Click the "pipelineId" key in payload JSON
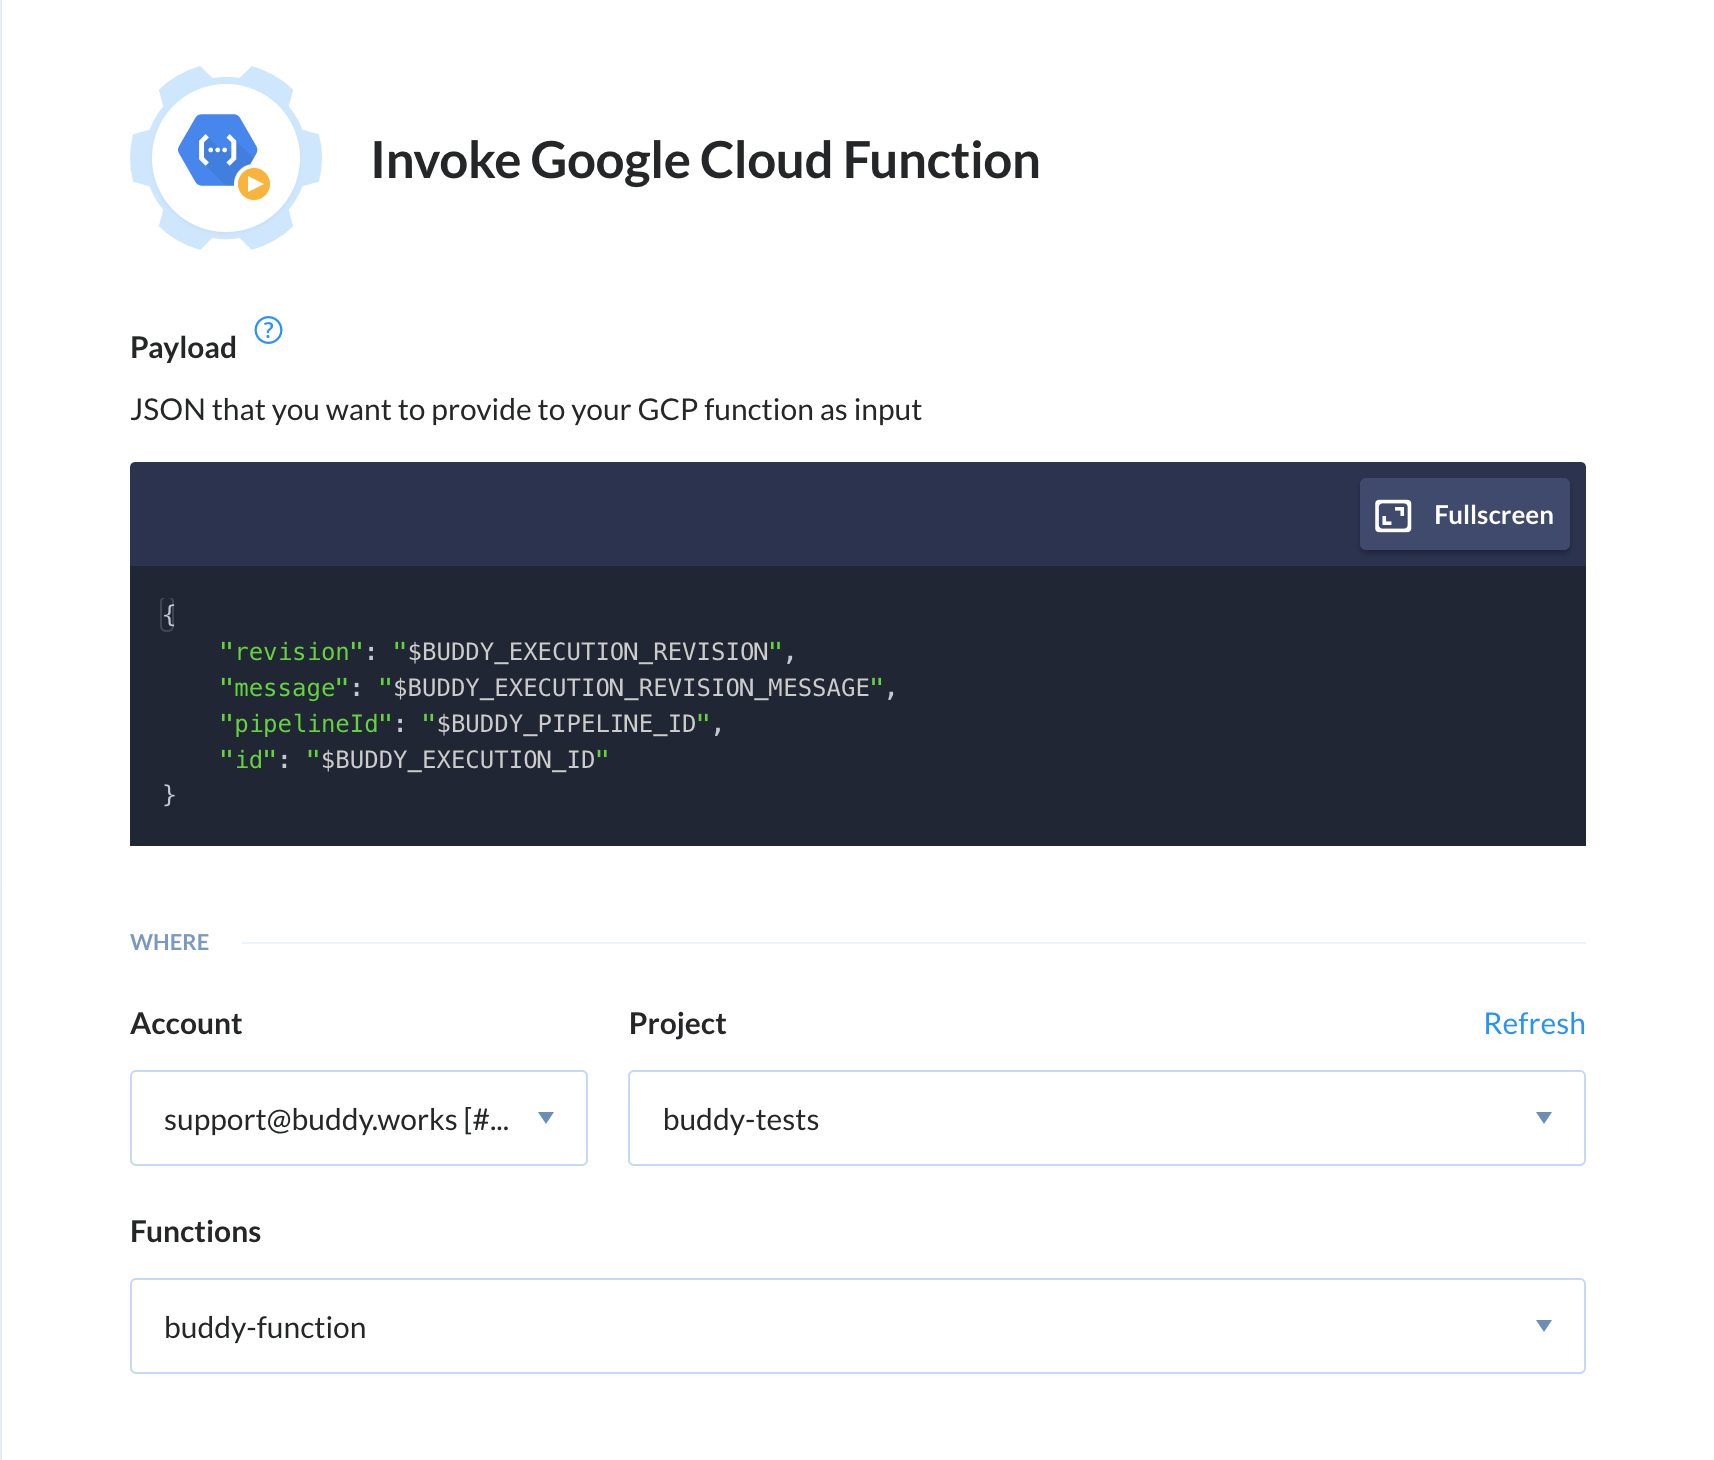This screenshot has width=1714, height=1460. [x=306, y=724]
